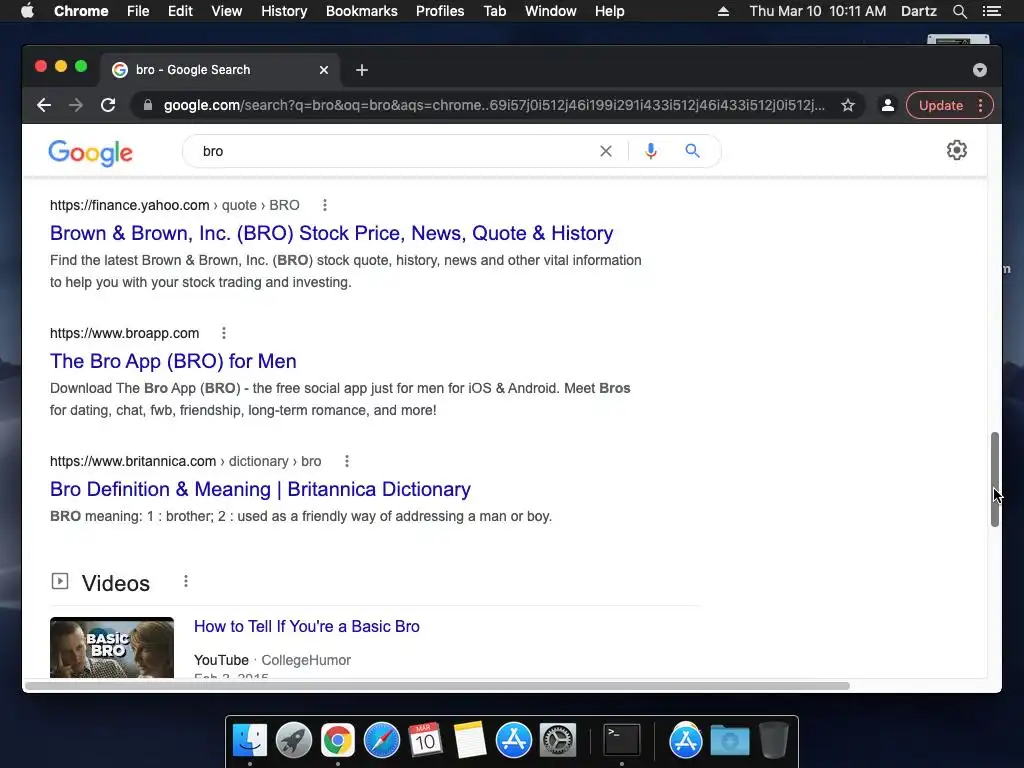The image size is (1024, 768).
Task: Open the Window menu
Action: [551, 11]
